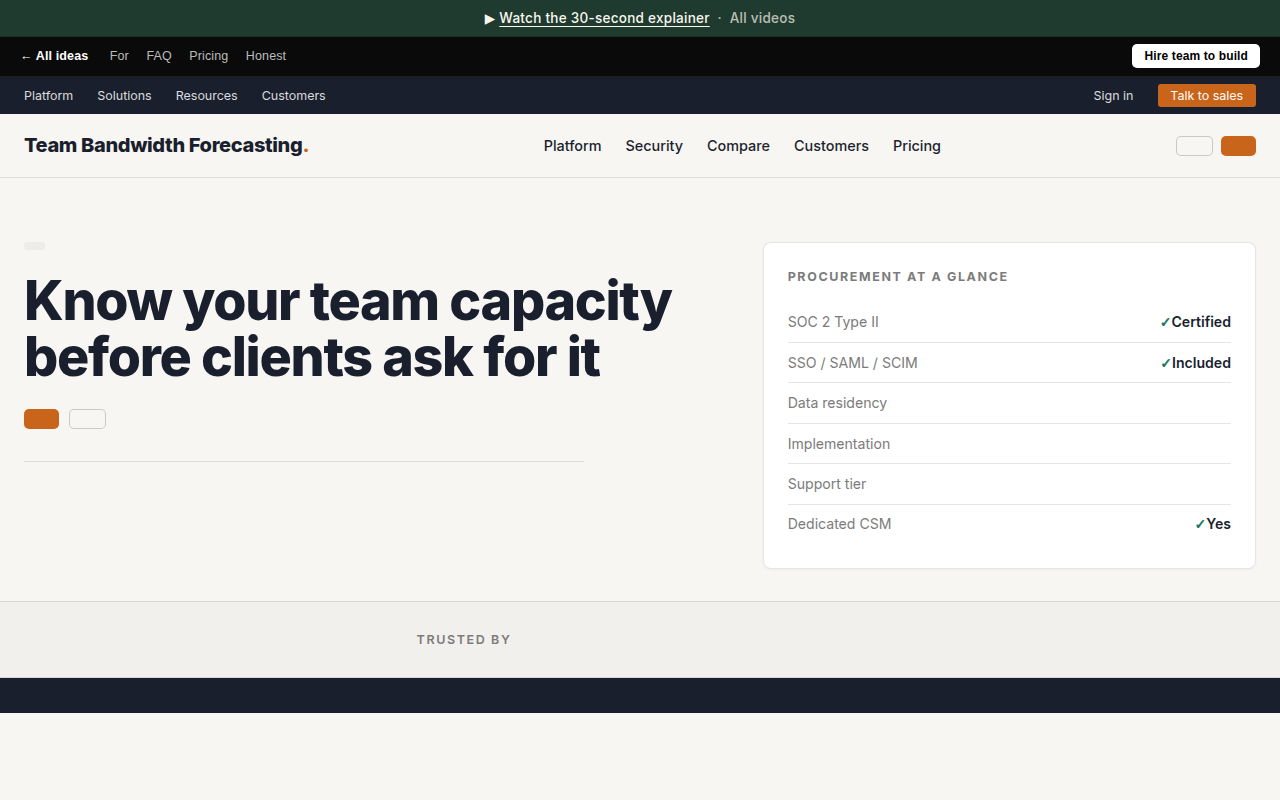Select the SOC 2 Type II row label
This screenshot has width=1280, height=800.
click(x=833, y=322)
